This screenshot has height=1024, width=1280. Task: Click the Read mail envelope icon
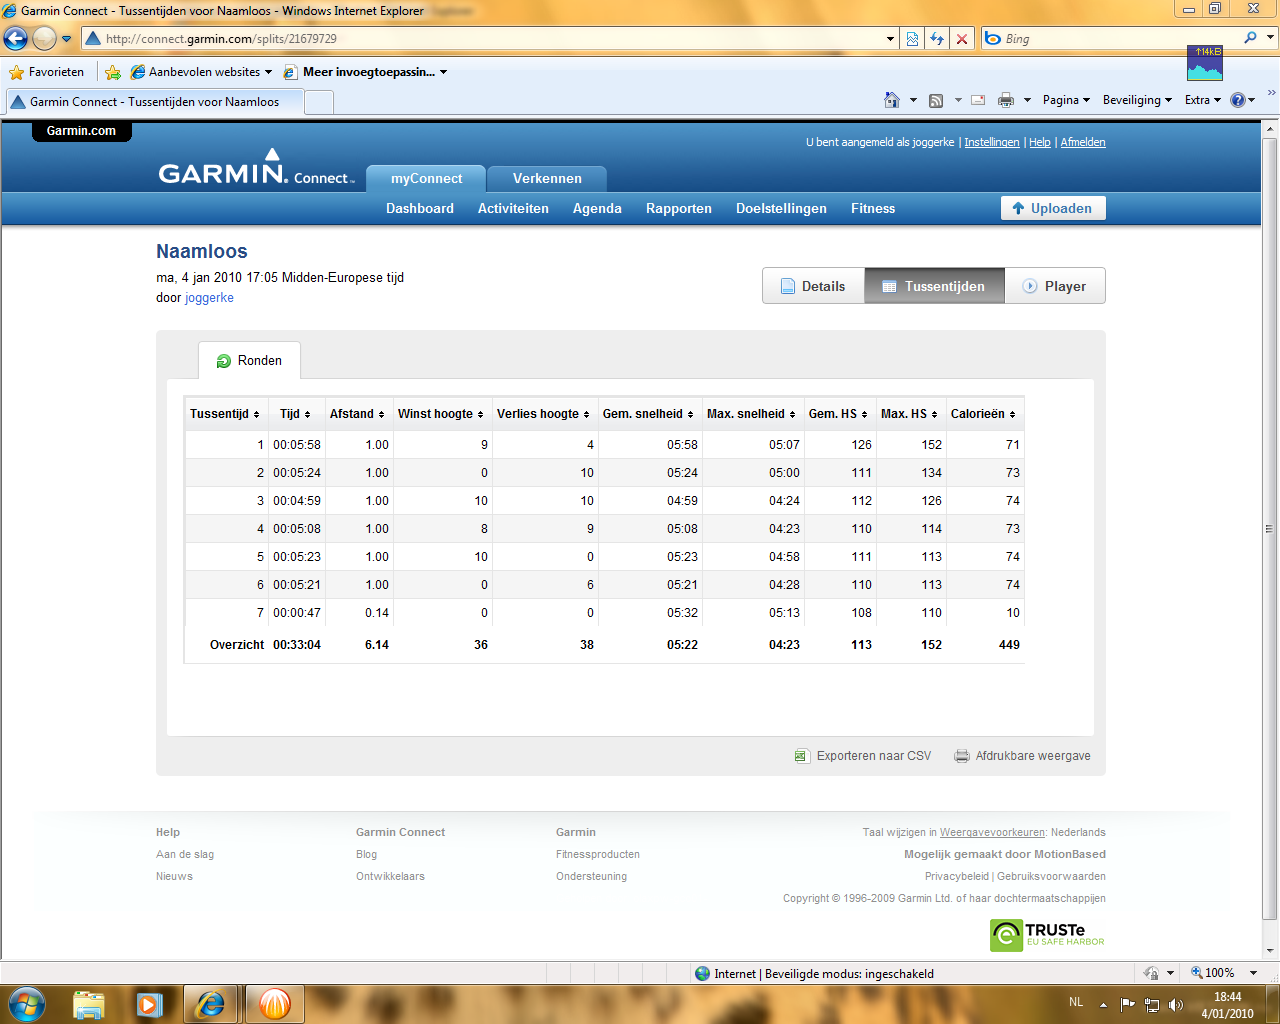pos(978,100)
